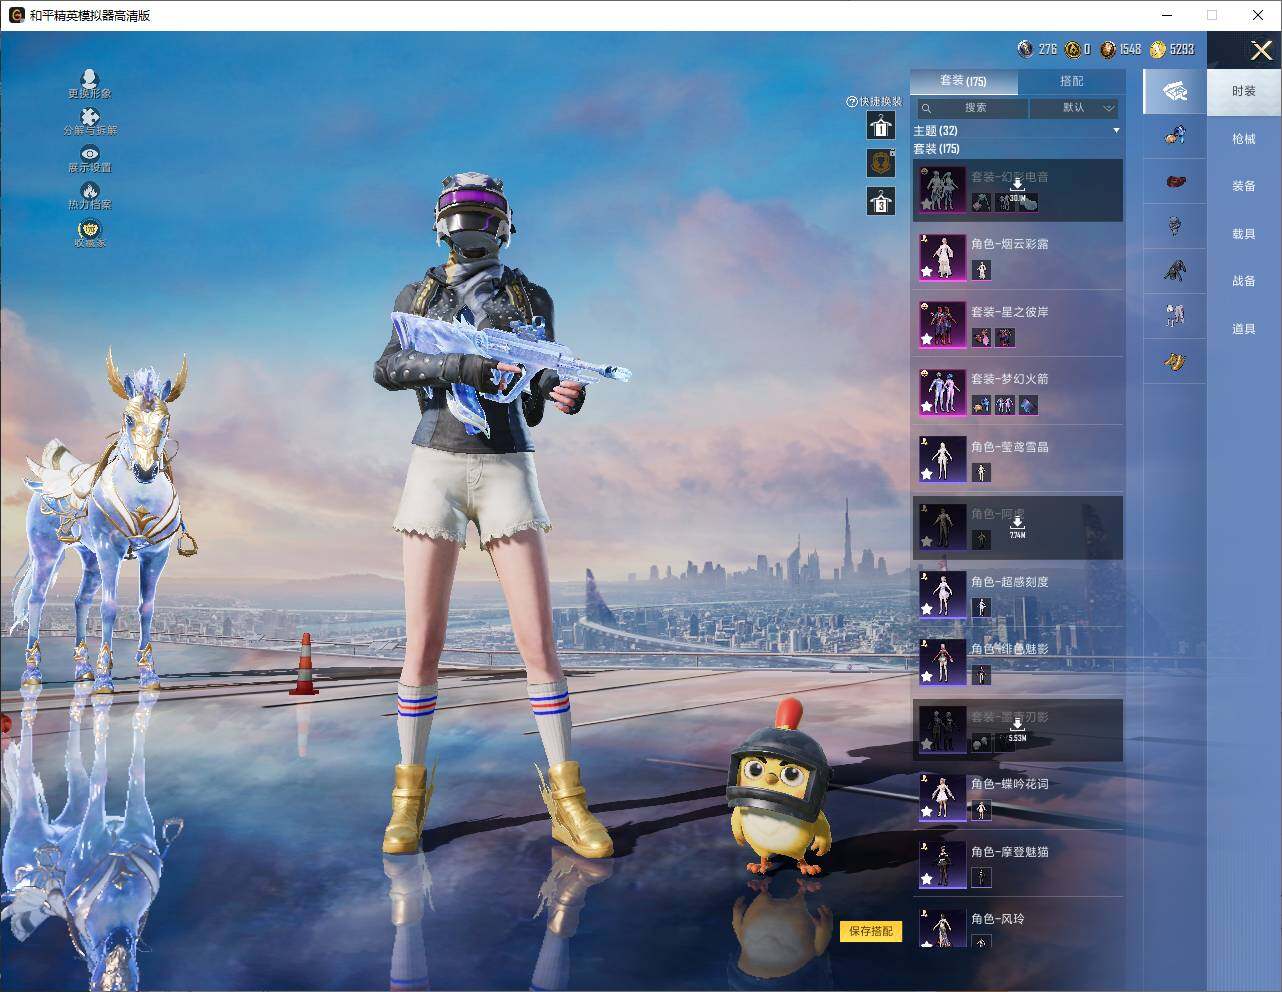Select the red hat category icon
The width and height of the screenshot is (1282, 992).
tap(1175, 181)
